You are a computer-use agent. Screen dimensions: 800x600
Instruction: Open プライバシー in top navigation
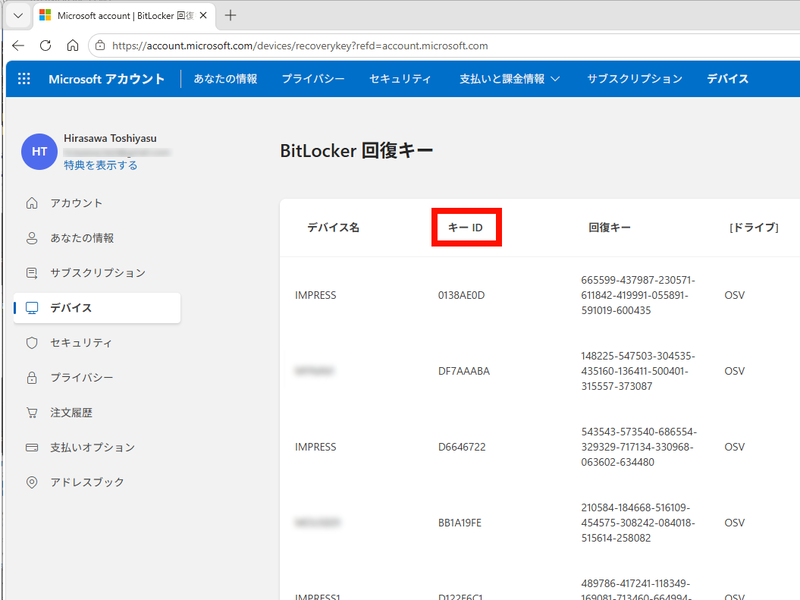click(x=313, y=79)
